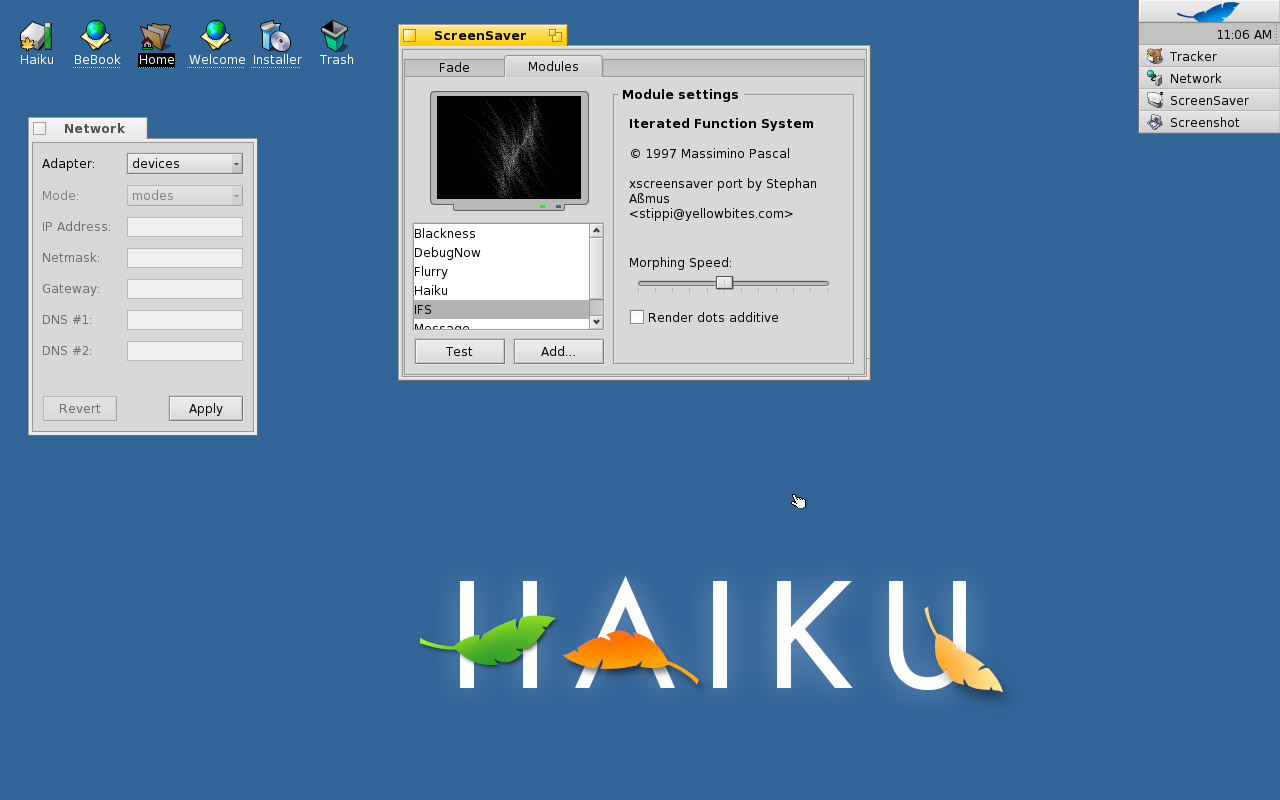Viewport: 1280px width, 800px height.
Task: Click Revert in the Network window
Action: tap(80, 408)
